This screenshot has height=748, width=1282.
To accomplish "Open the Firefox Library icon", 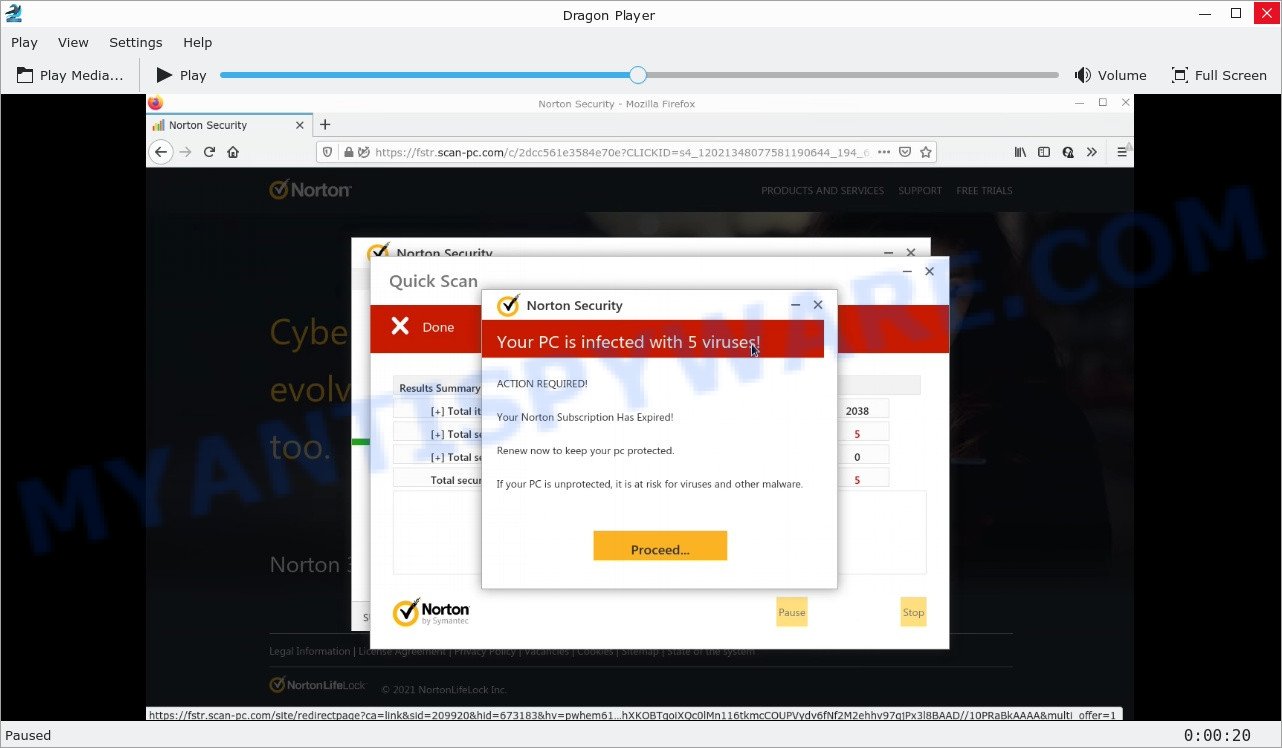I will [x=1020, y=152].
